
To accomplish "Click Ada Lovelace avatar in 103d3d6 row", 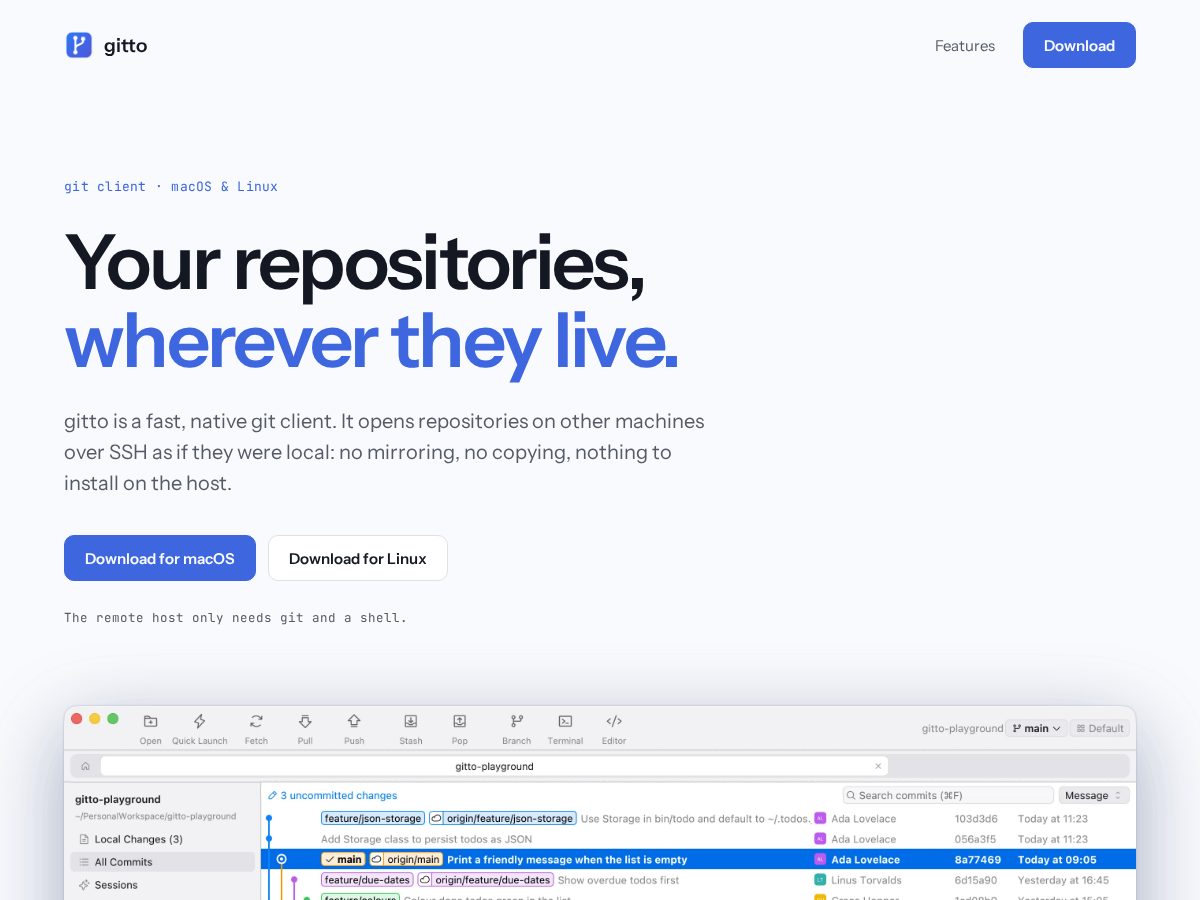I will (x=820, y=818).
